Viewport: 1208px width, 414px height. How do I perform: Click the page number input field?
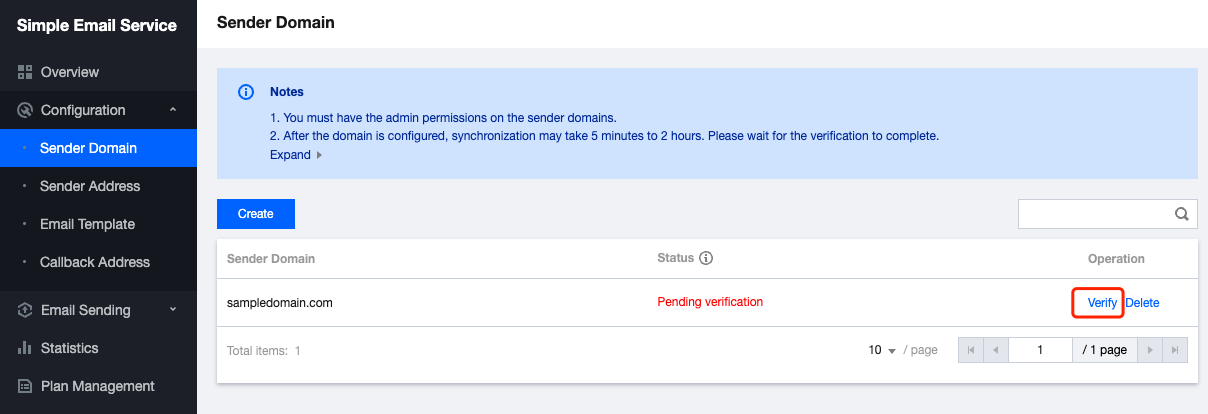(x=1040, y=350)
